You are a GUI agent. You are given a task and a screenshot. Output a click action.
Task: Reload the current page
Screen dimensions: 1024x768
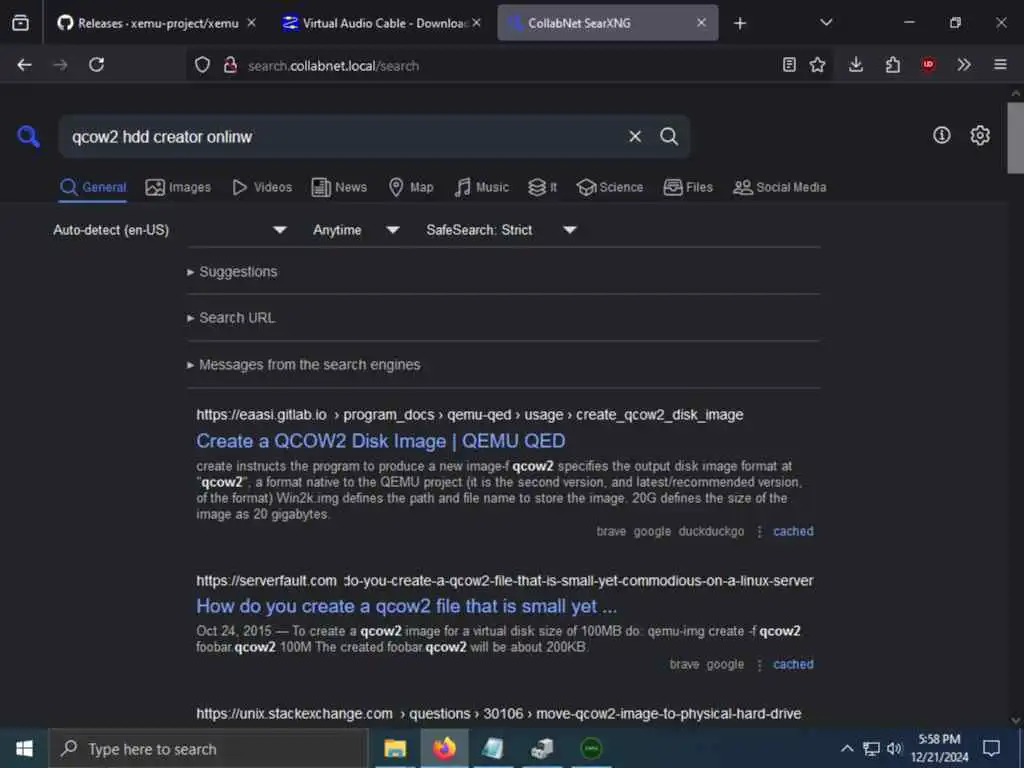pyautogui.click(x=97, y=65)
